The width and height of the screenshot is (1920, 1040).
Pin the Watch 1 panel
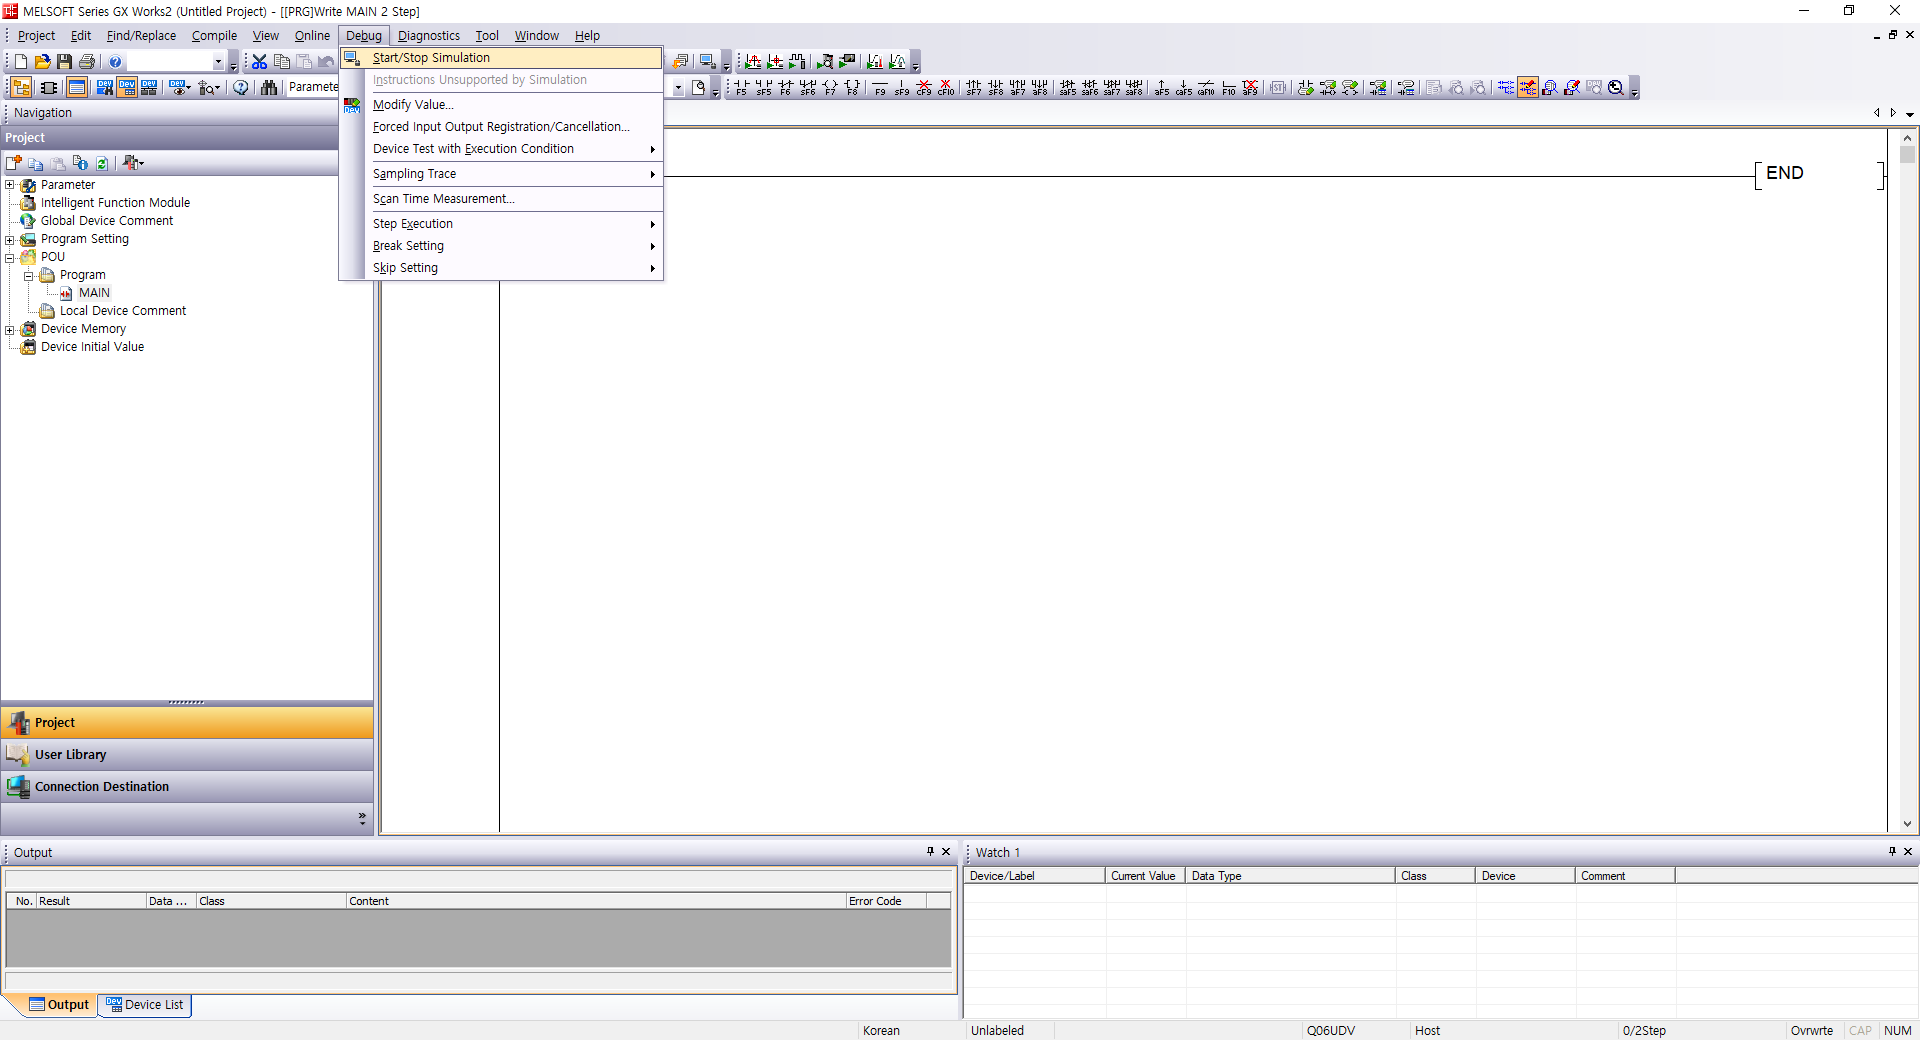1892,852
